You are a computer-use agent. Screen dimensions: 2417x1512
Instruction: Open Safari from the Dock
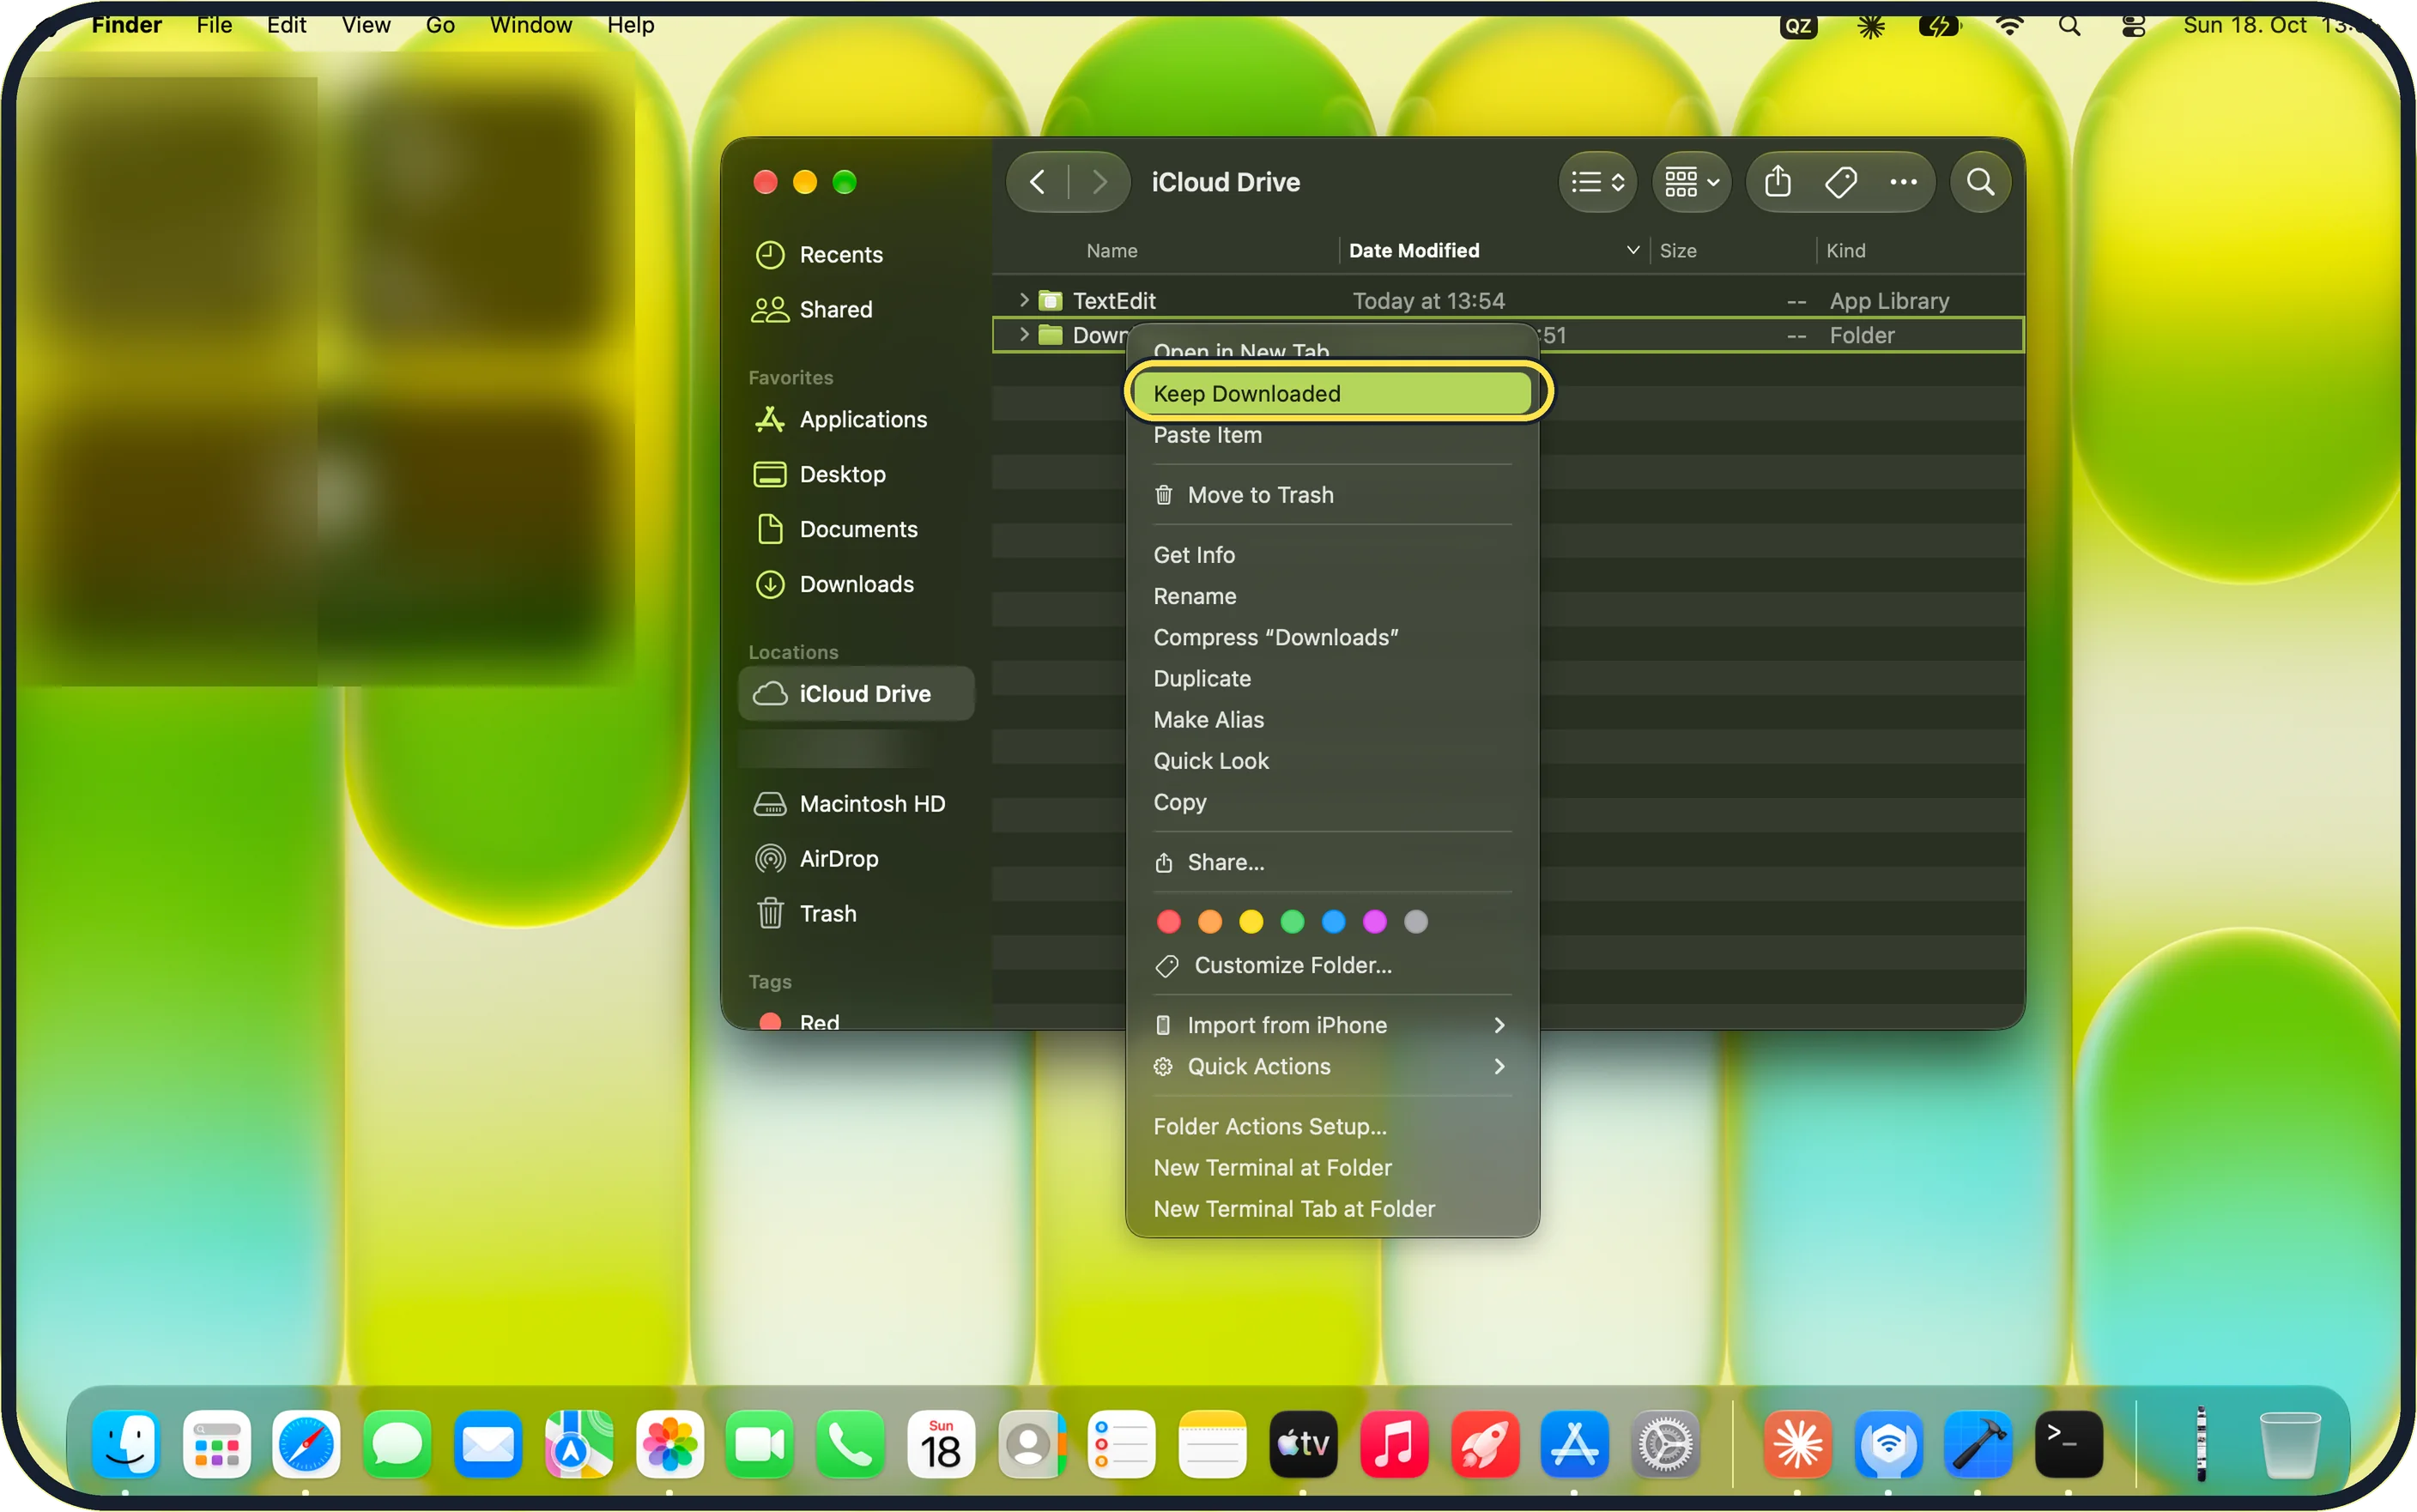tap(306, 1444)
